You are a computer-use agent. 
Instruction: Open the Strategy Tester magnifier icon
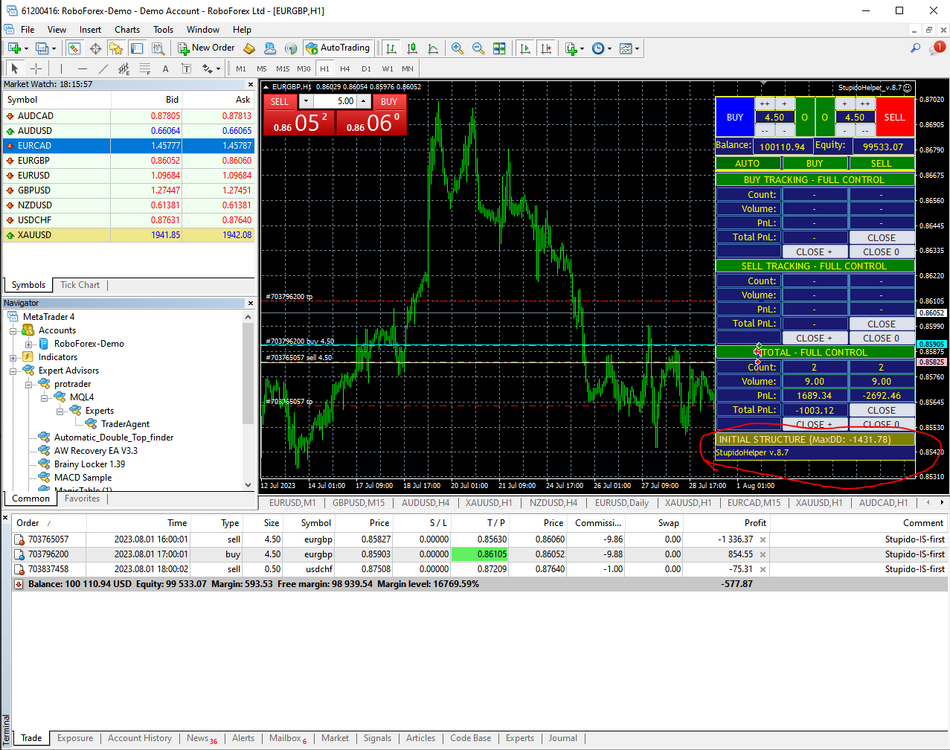(158, 48)
